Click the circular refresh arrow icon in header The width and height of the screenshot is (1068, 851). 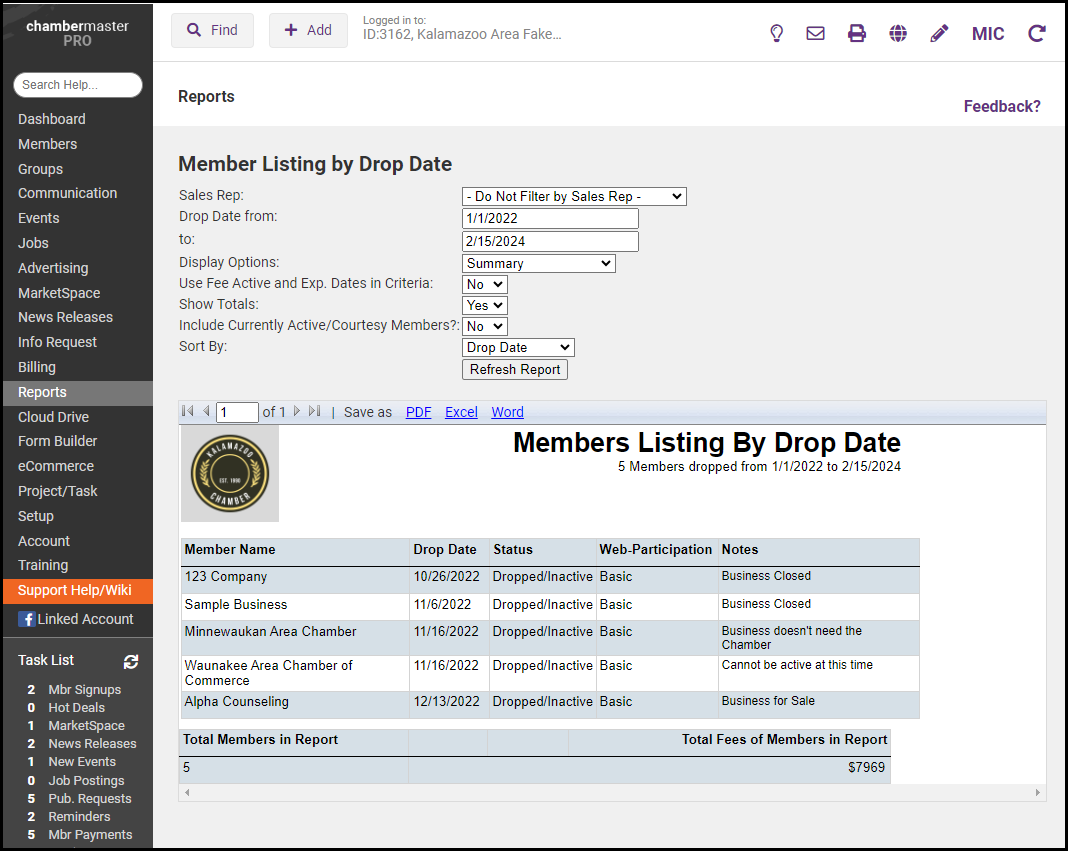(1037, 33)
